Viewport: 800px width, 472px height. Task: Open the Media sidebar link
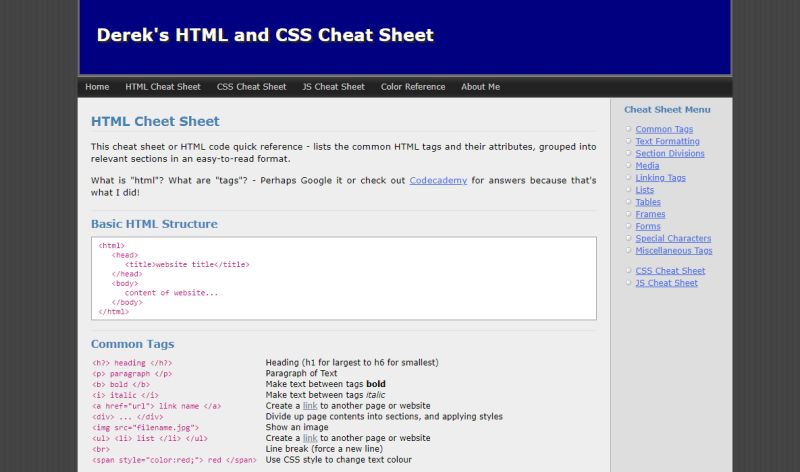point(647,166)
